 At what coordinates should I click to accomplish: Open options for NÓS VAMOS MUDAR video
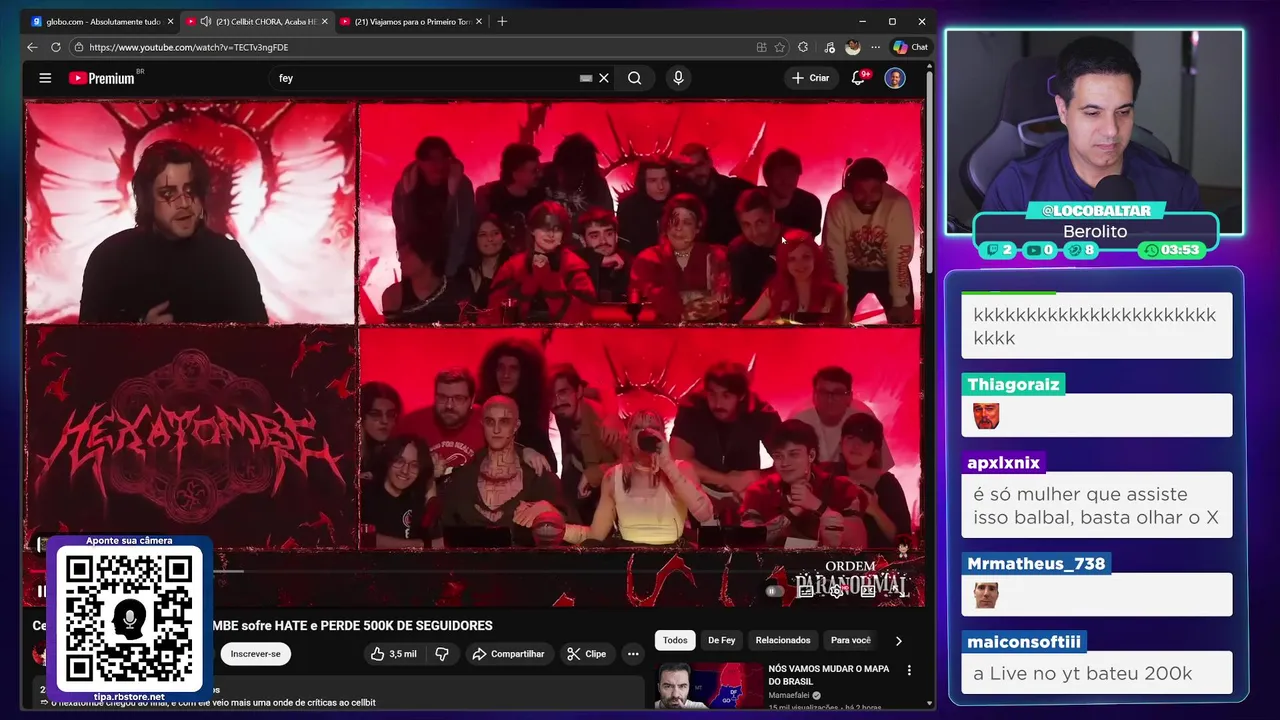pos(909,670)
